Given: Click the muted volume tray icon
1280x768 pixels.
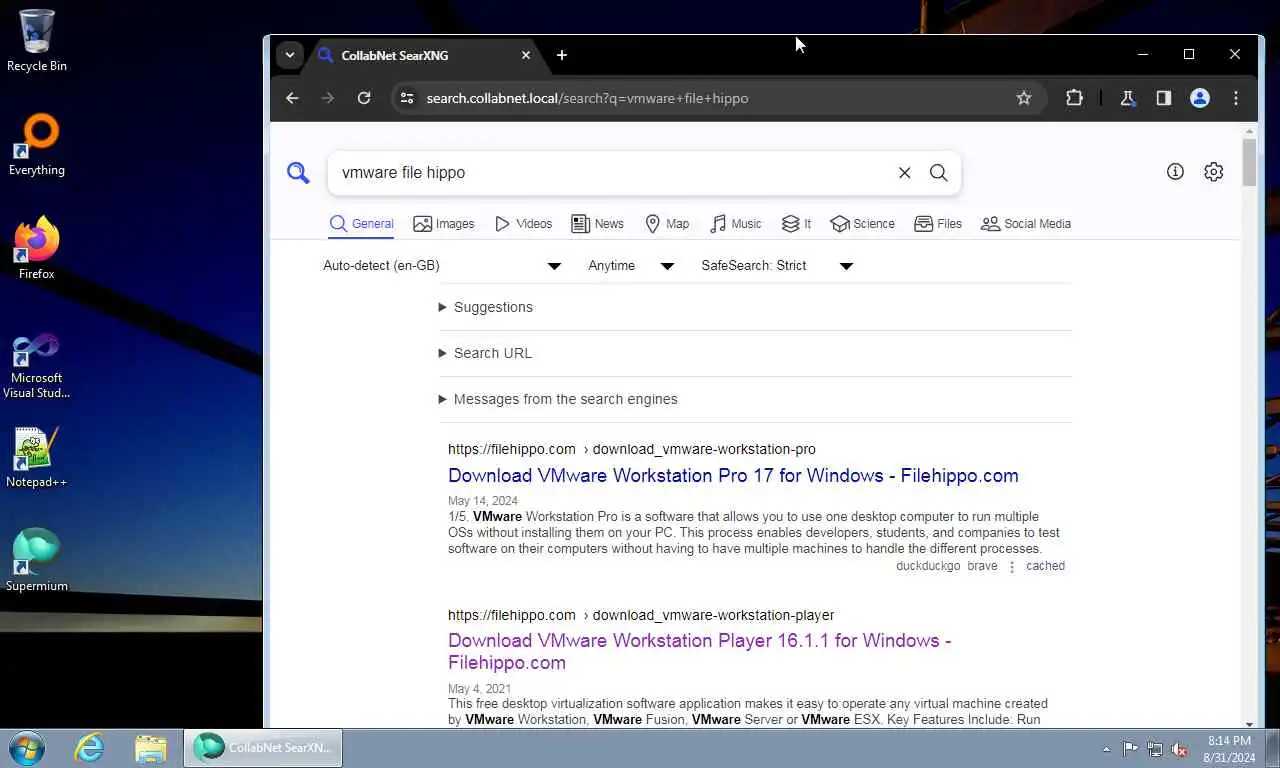Looking at the screenshot, I should [1179, 749].
